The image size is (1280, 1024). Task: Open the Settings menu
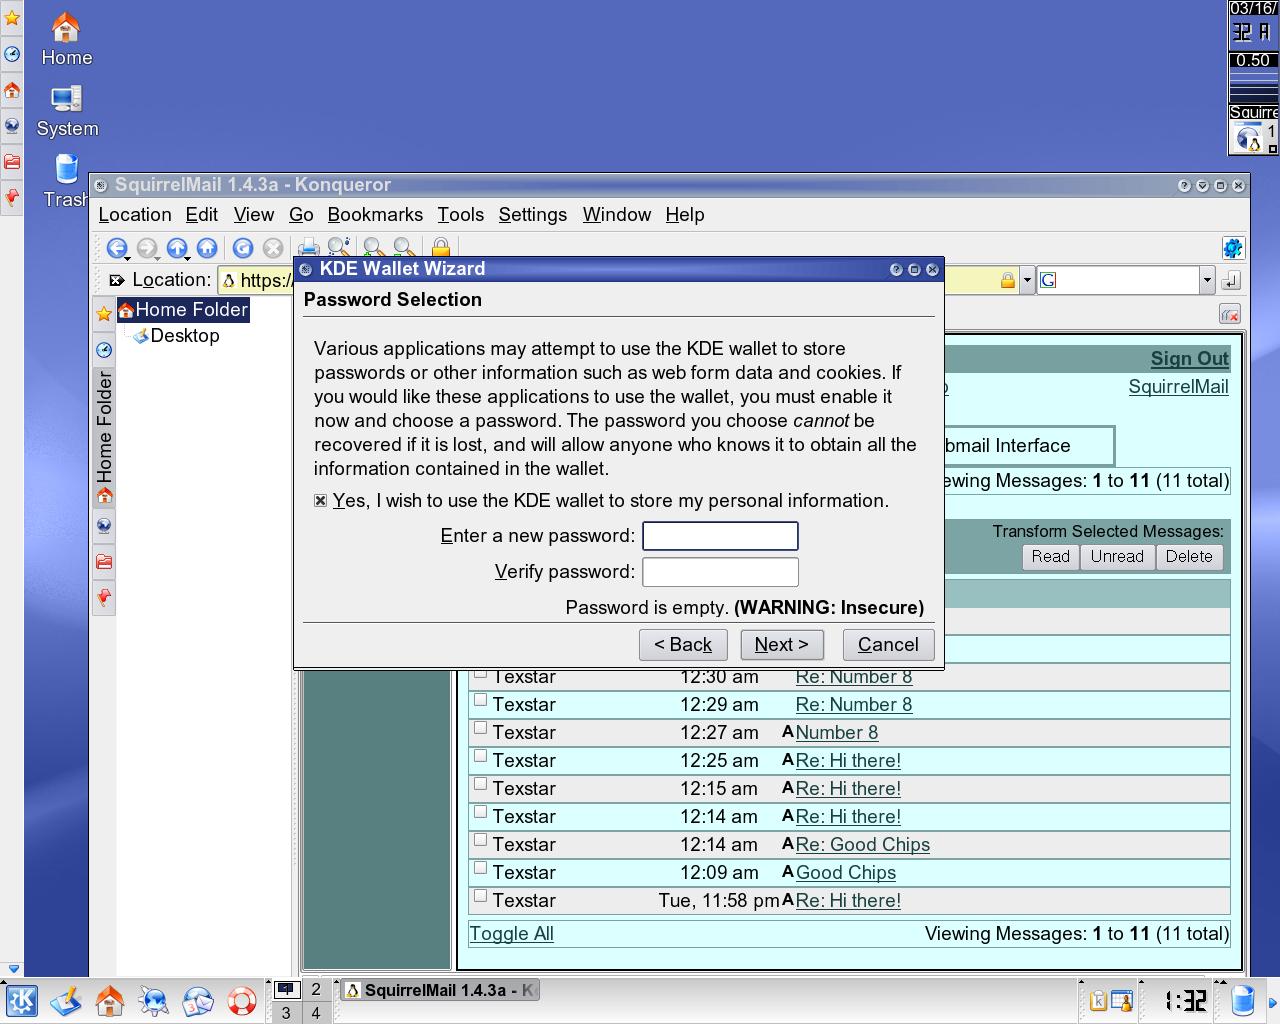(532, 214)
